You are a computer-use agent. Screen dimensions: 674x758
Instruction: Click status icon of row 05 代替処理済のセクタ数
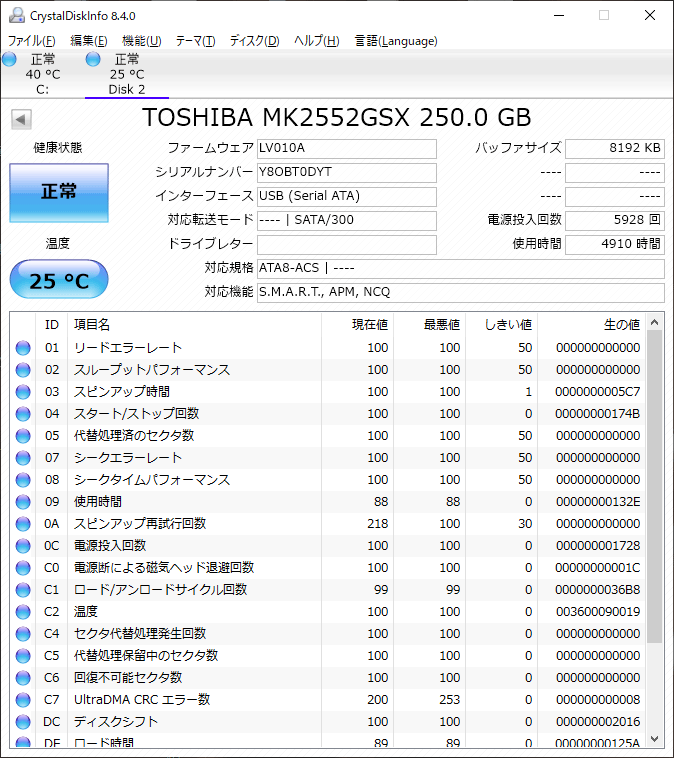pos(23,436)
